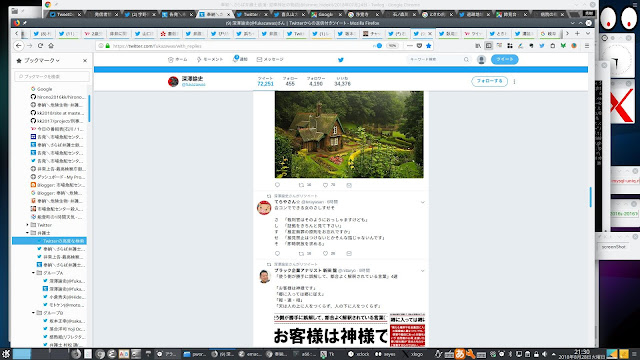Switch to xeyes in the taskbar
Viewport: 640px width, 360px height.
[386, 354]
